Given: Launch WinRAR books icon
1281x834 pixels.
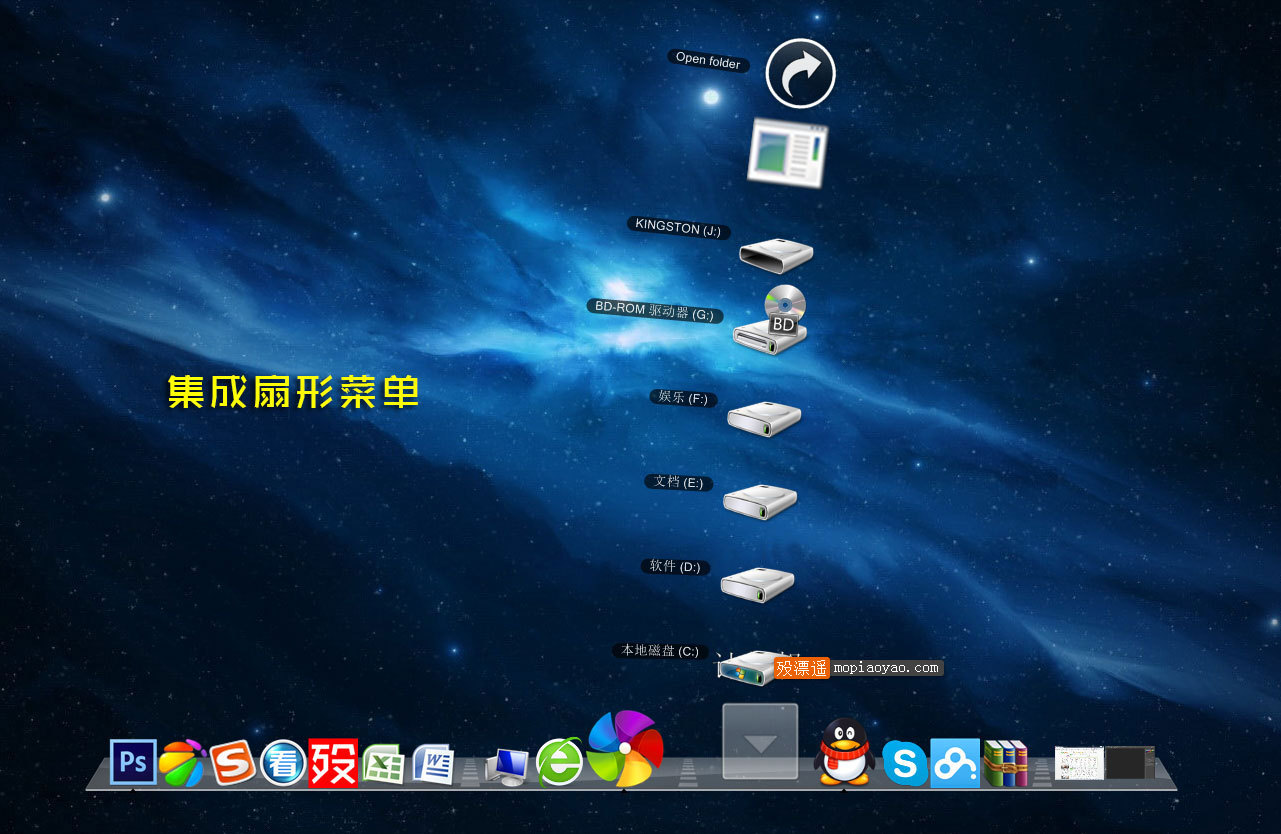Looking at the screenshot, I should 1006,763.
